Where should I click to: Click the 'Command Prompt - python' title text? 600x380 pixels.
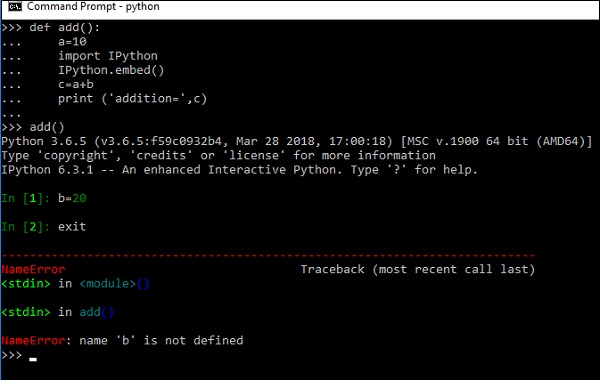[93, 7]
